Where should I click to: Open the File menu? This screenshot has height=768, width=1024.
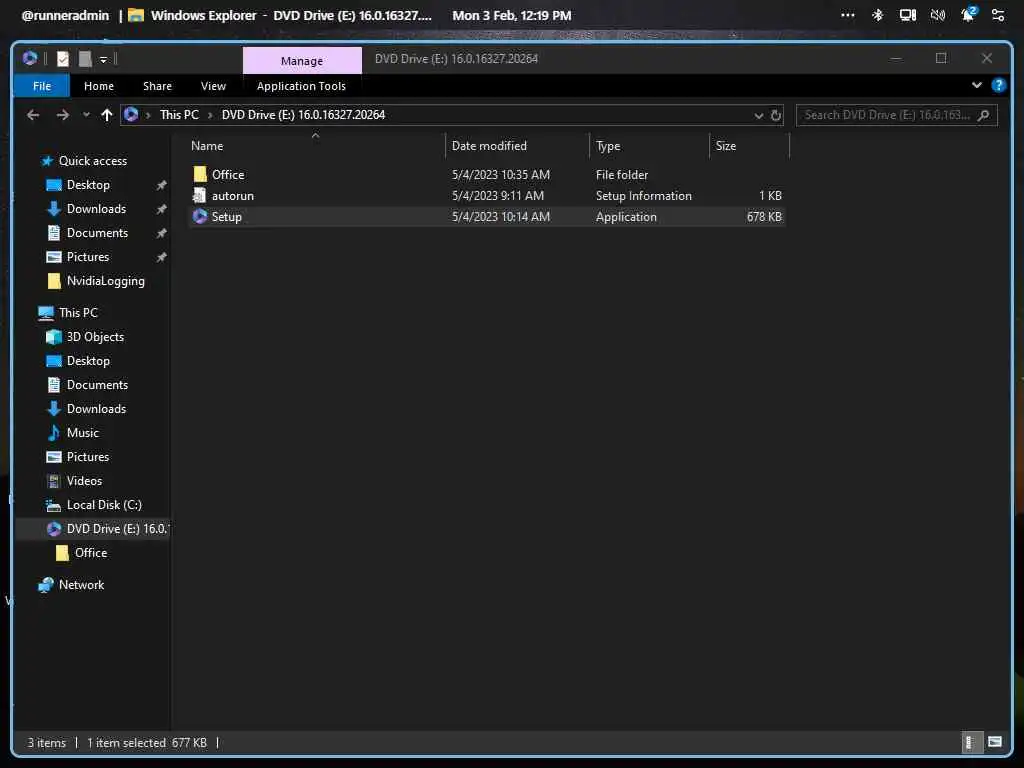pyautogui.click(x=42, y=86)
